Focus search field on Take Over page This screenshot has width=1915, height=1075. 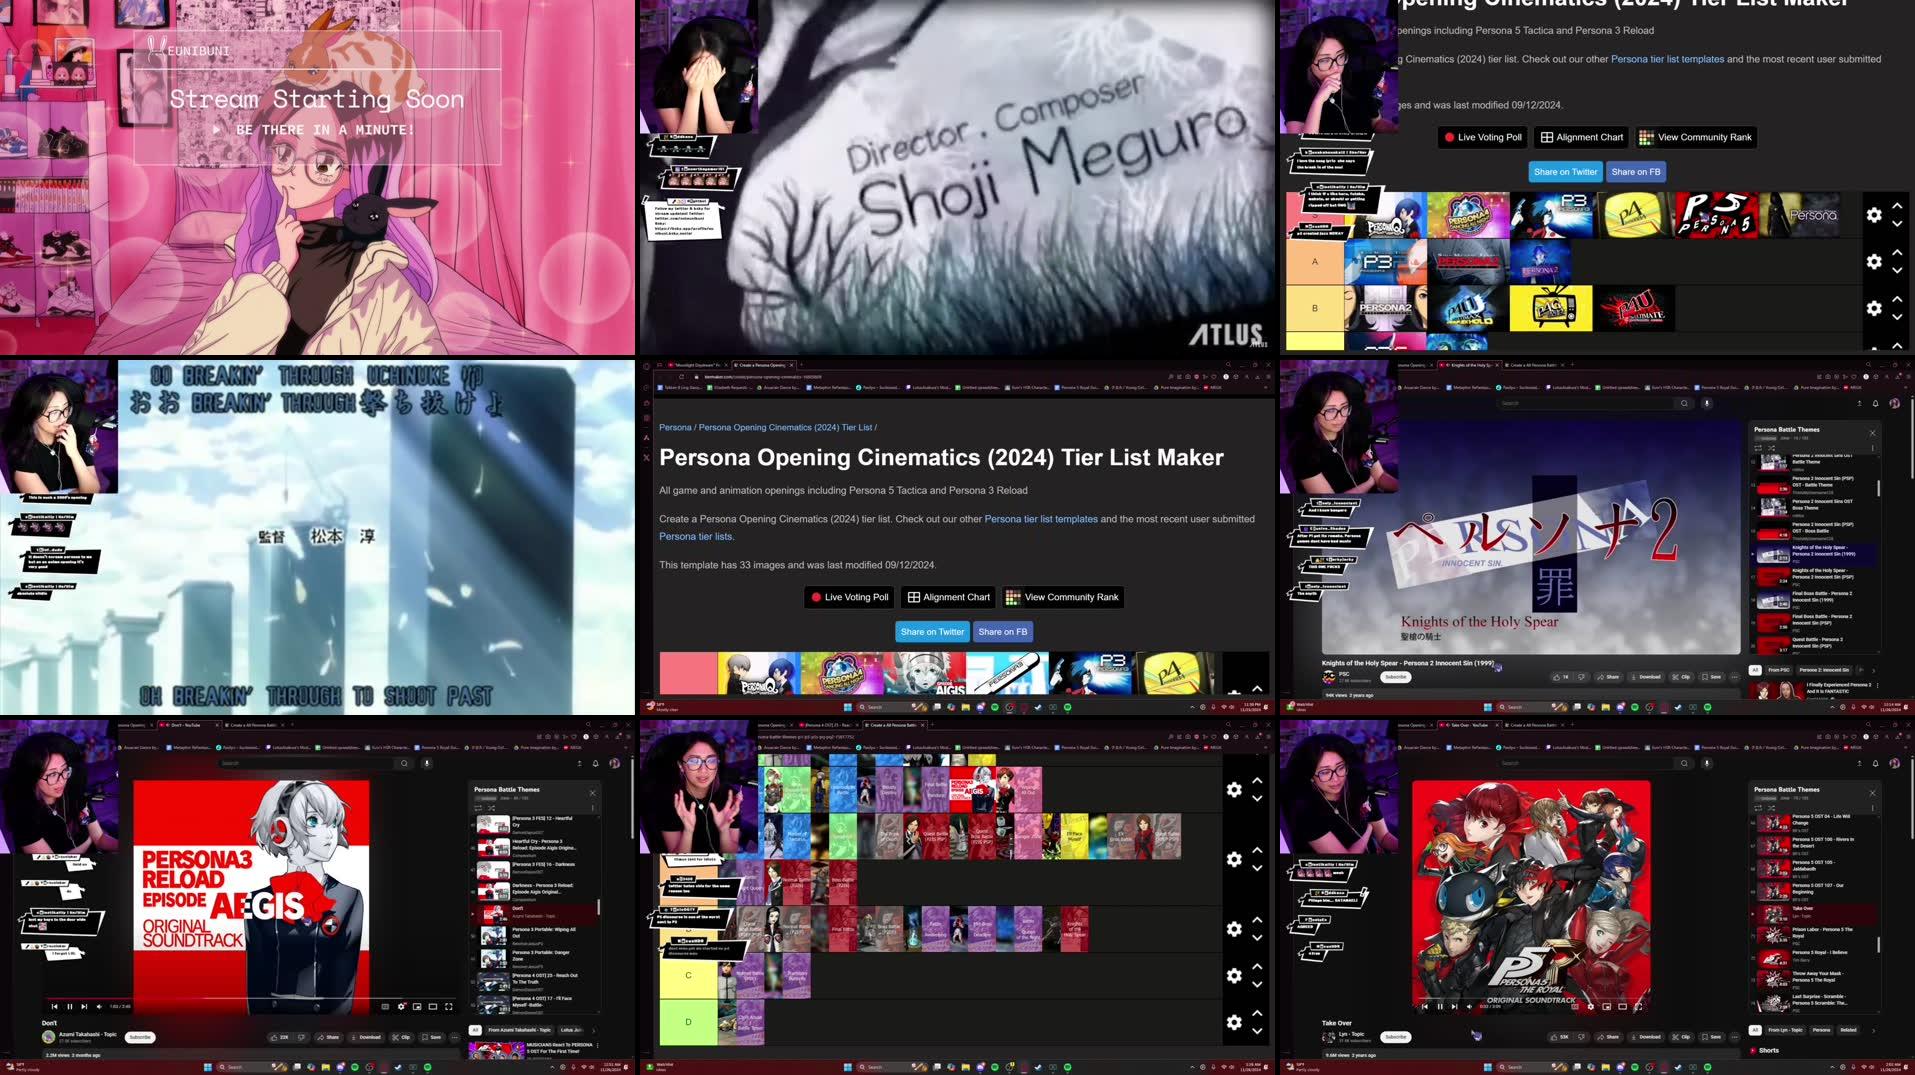[1588, 763]
